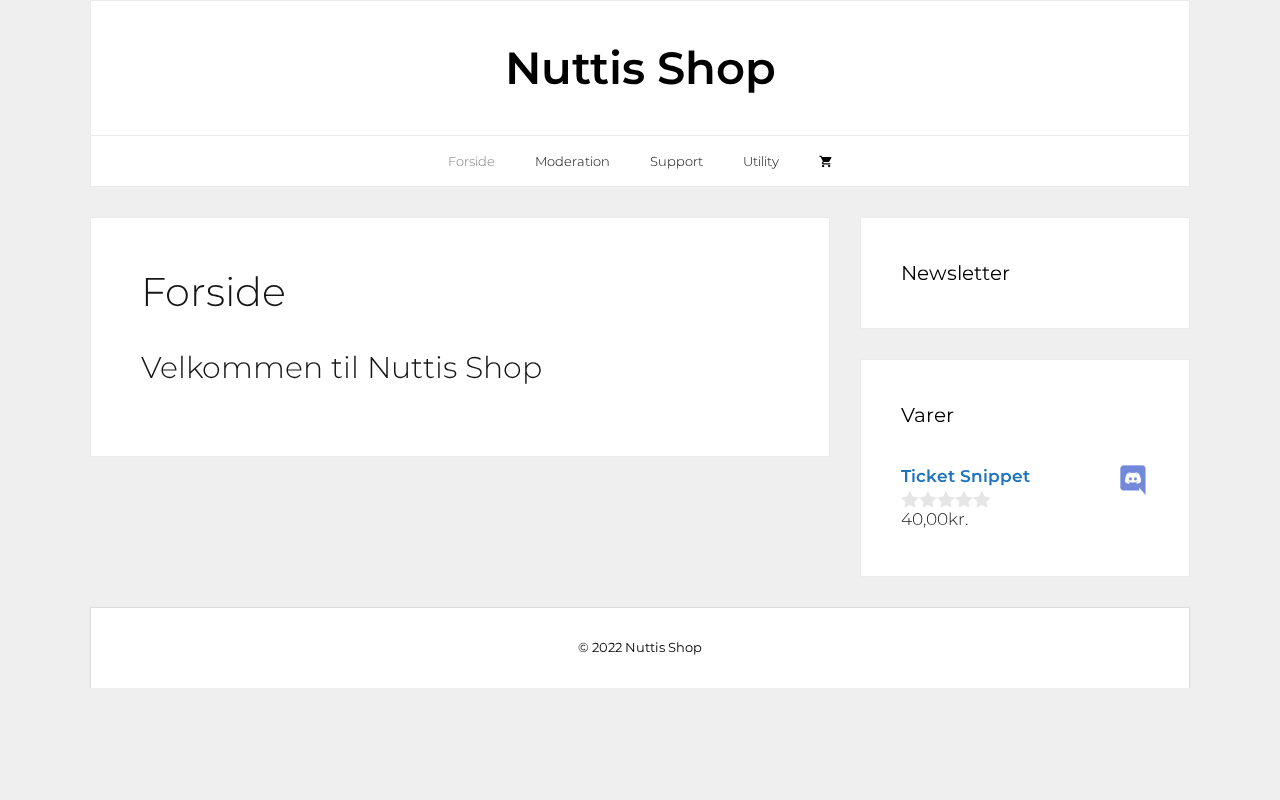This screenshot has width=1280, height=800.
Task: Click Nuttis Shop text in the footer
Action: [663, 647]
